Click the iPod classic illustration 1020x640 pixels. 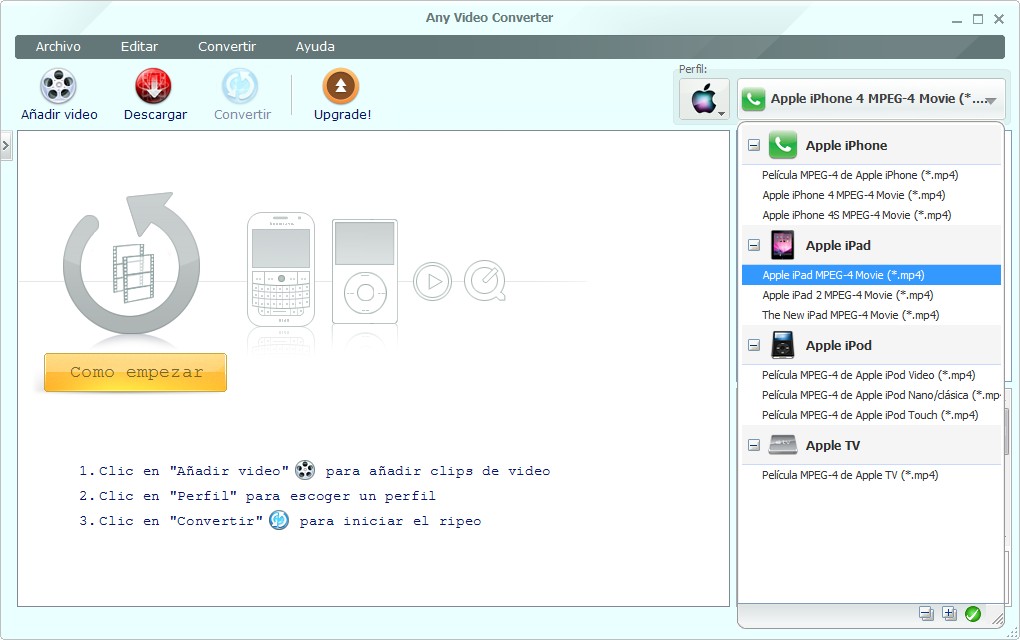pos(365,271)
